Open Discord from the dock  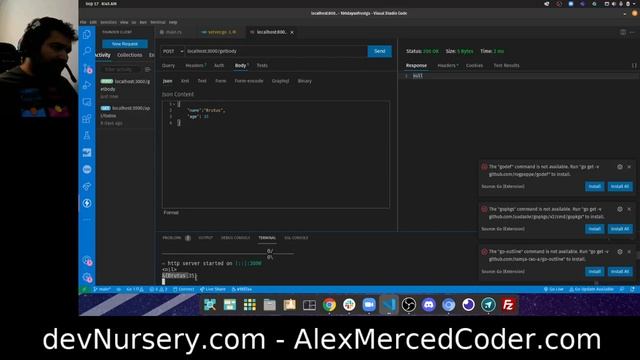429,305
